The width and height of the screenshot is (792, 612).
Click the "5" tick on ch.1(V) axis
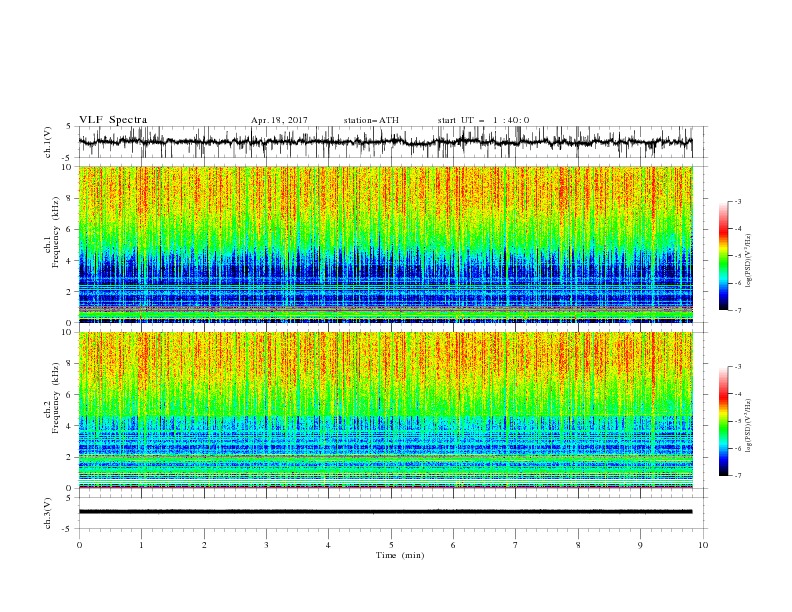pos(69,127)
